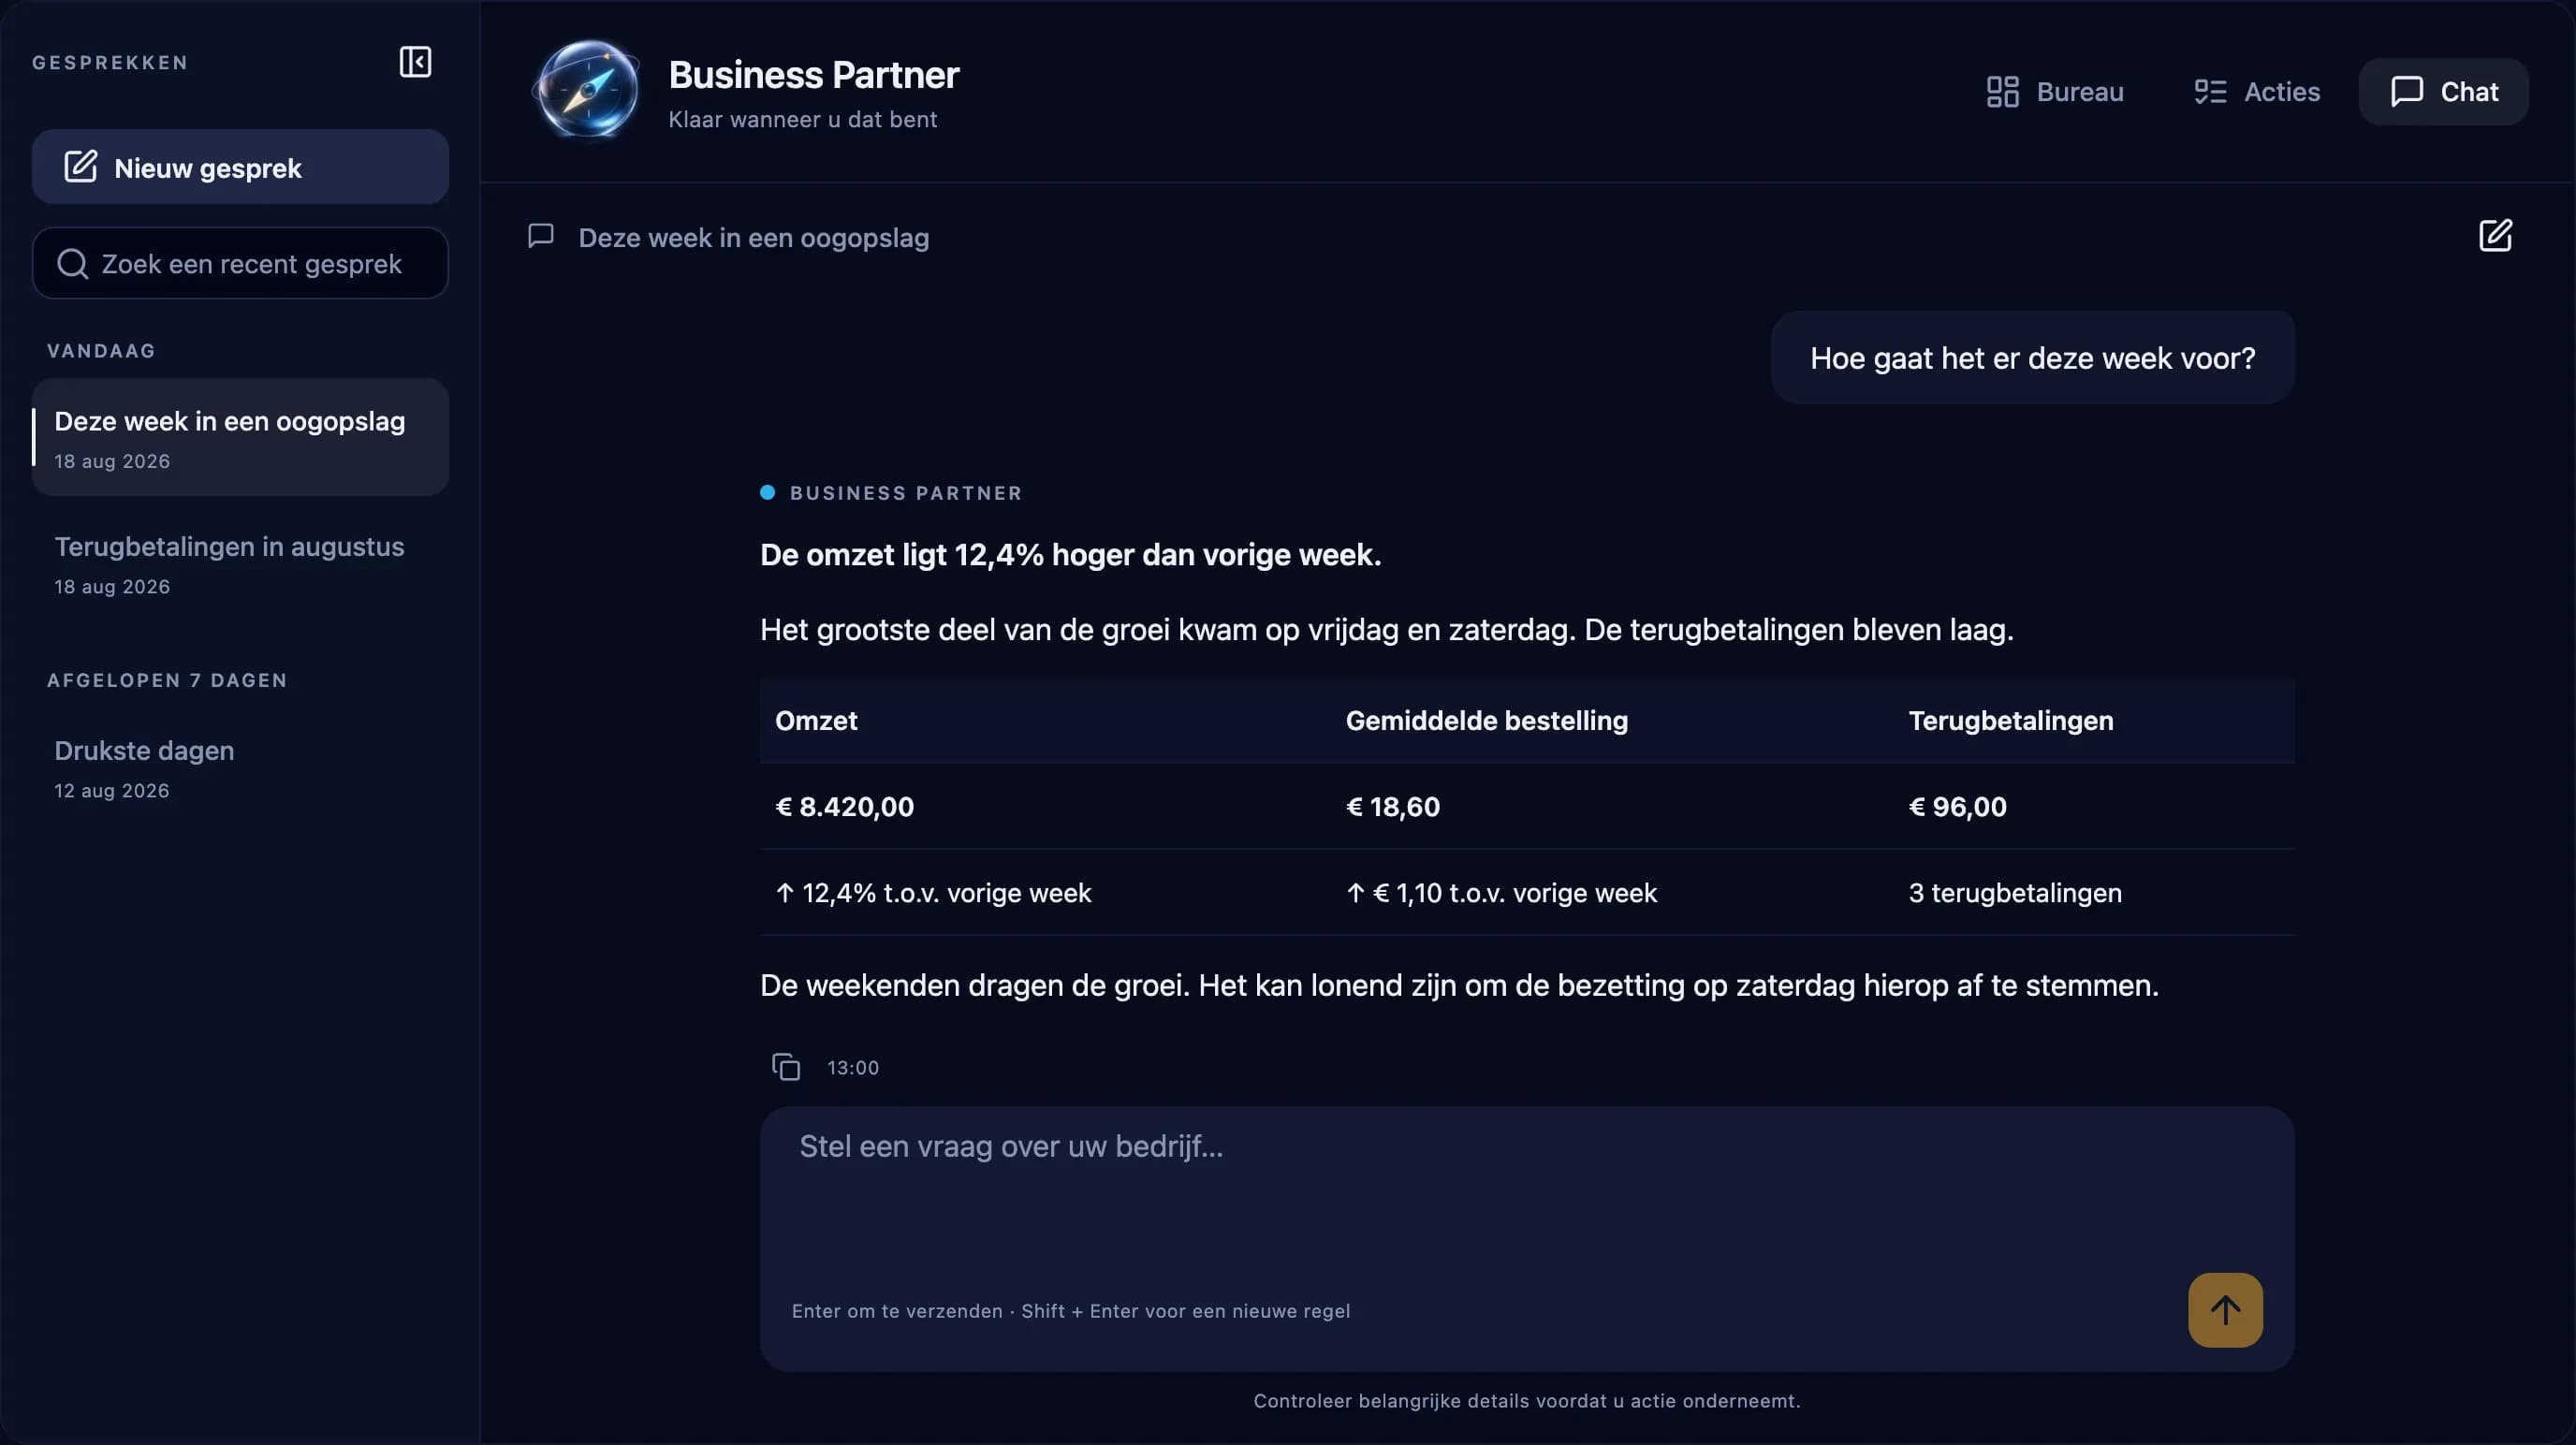Click the chat bubble icon next to conversation title
This screenshot has width=2576, height=1445.
point(541,236)
